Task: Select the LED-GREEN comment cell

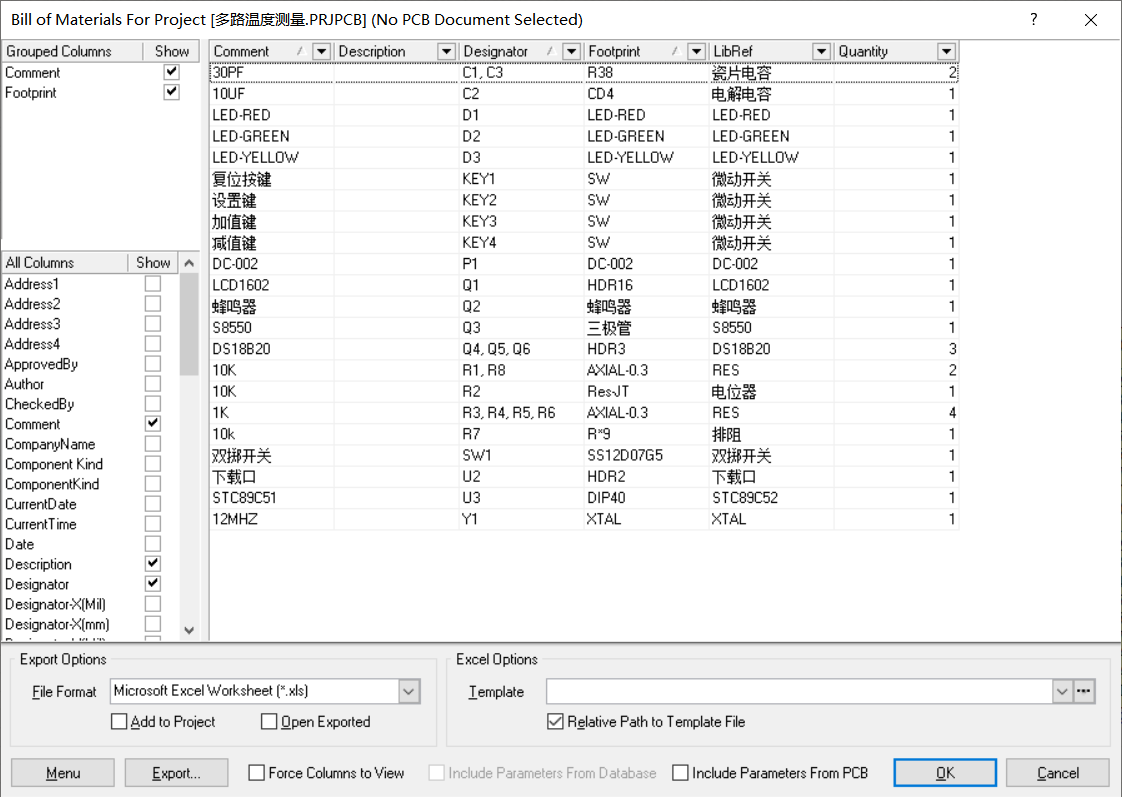Action: tap(271, 136)
